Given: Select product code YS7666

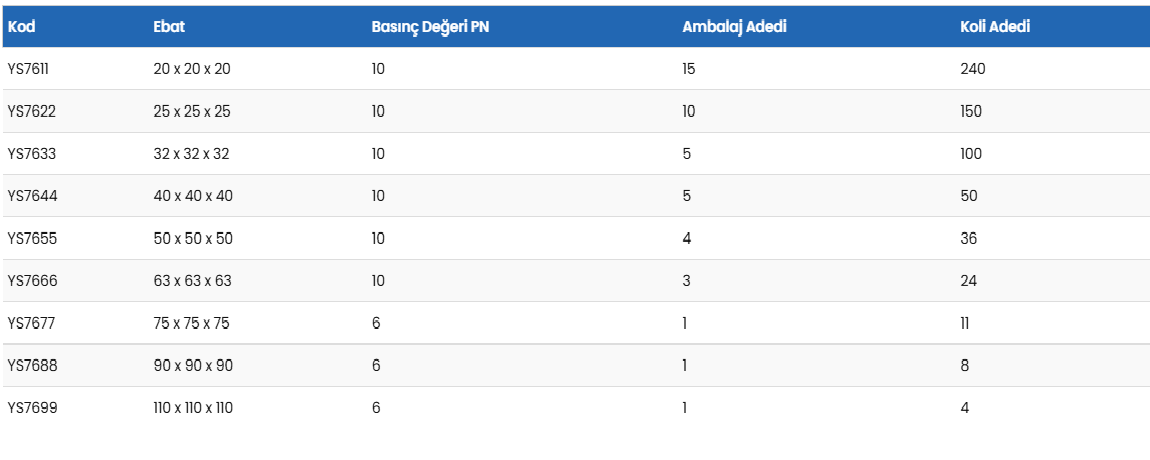Looking at the screenshot, I should [x=32, y=281].
